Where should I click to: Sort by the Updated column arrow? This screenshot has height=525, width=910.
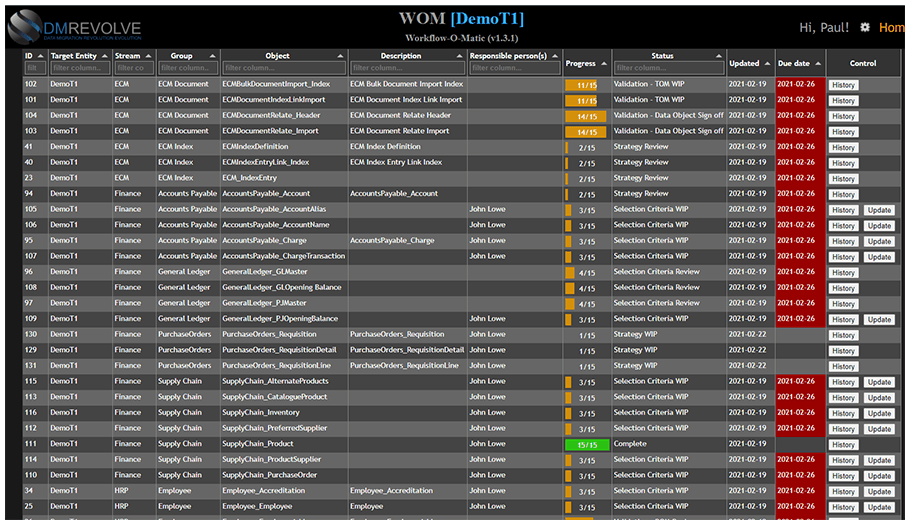(x=767, y=63)
